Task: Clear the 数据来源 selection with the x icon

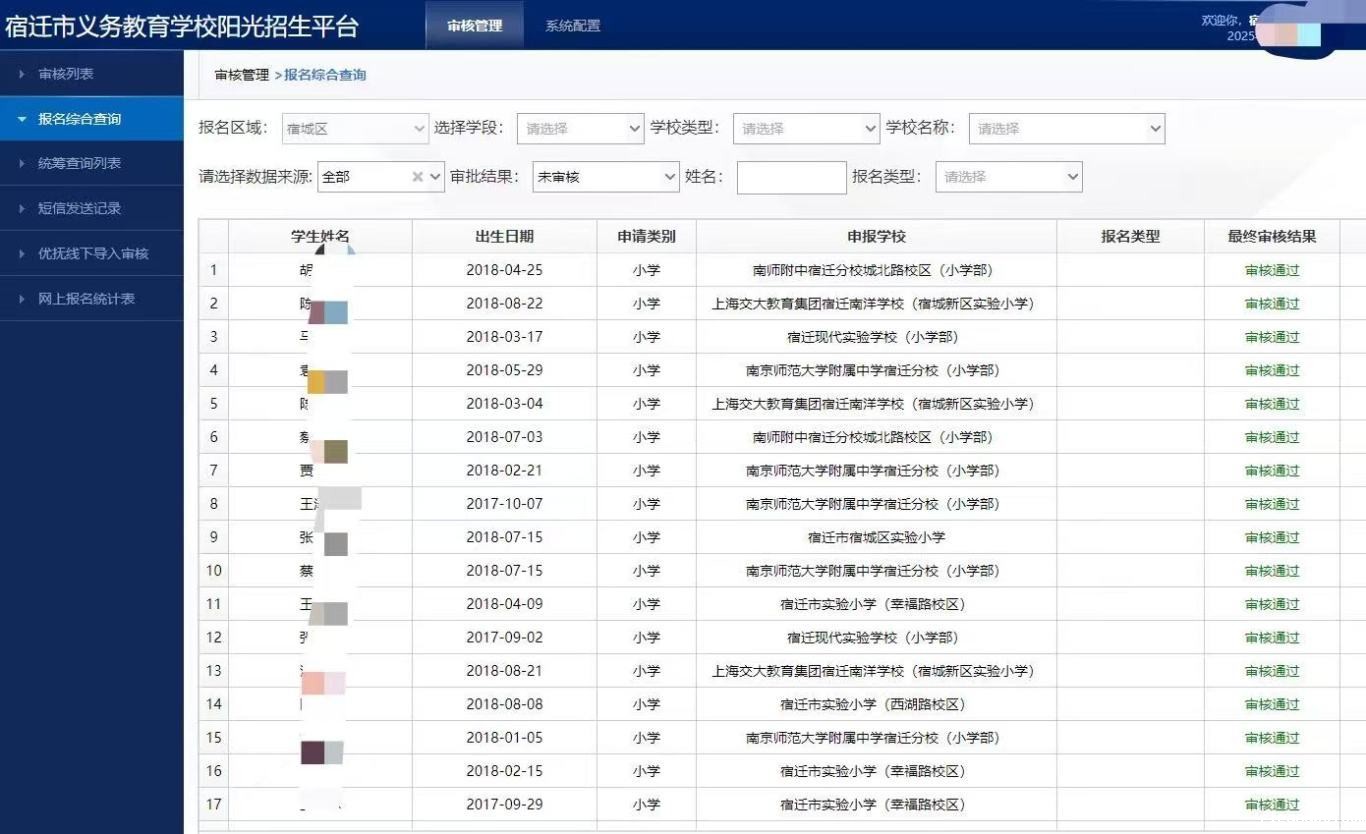Action: click(418, 177)
